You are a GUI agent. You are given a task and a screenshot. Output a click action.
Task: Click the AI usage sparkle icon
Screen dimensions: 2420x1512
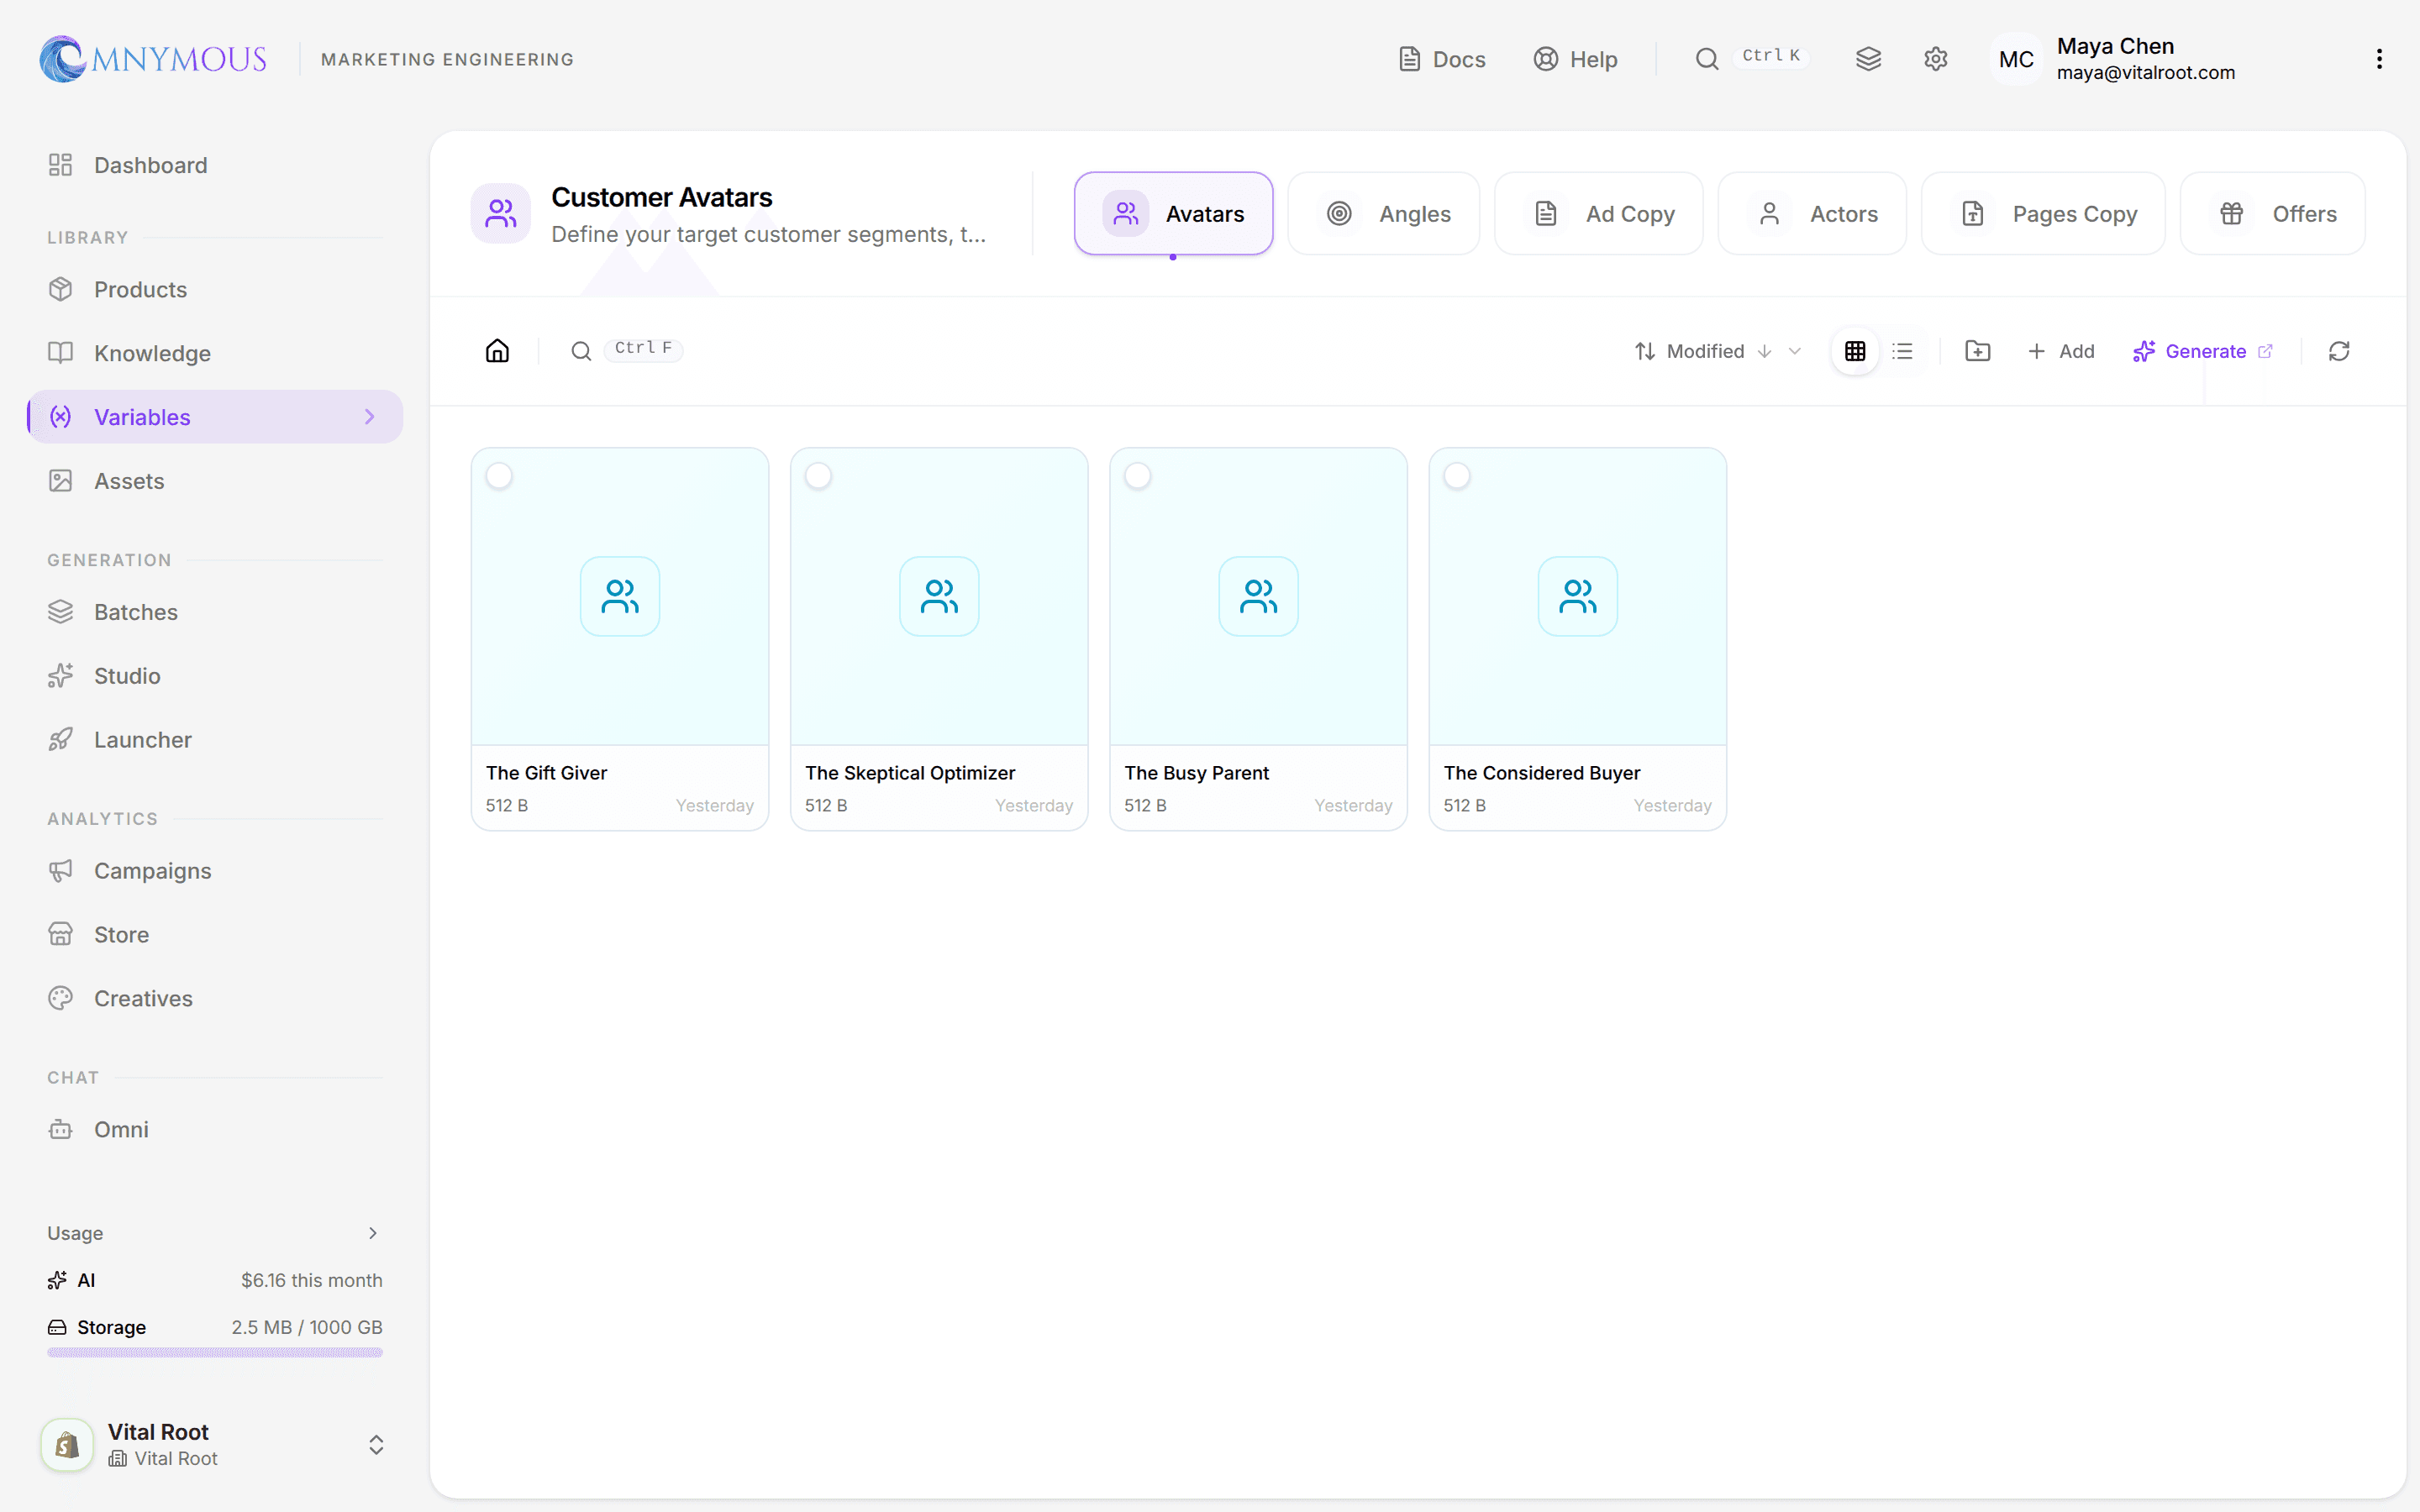tap(57, 1280)
